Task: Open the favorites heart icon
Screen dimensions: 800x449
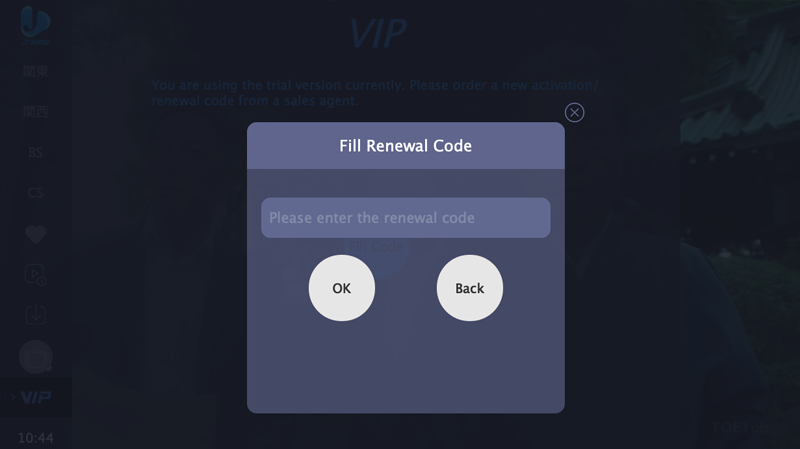Action: coord(35,234)
